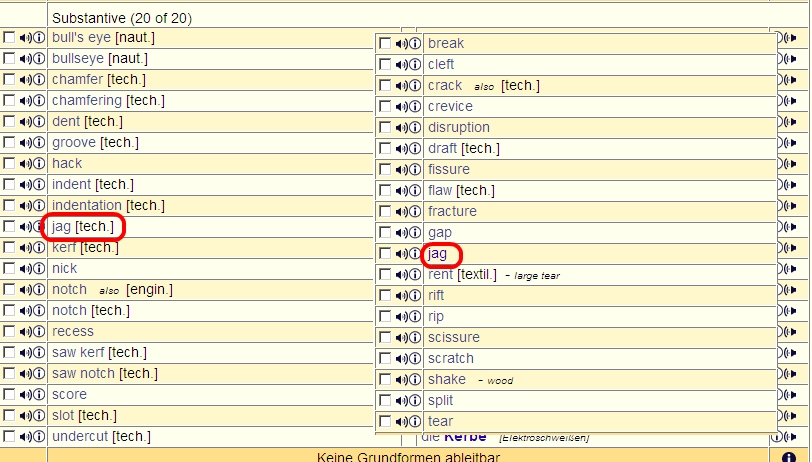Viewport: 812px width, 462px height.
Task: Show info for rift
Action: tap(415, 295)
